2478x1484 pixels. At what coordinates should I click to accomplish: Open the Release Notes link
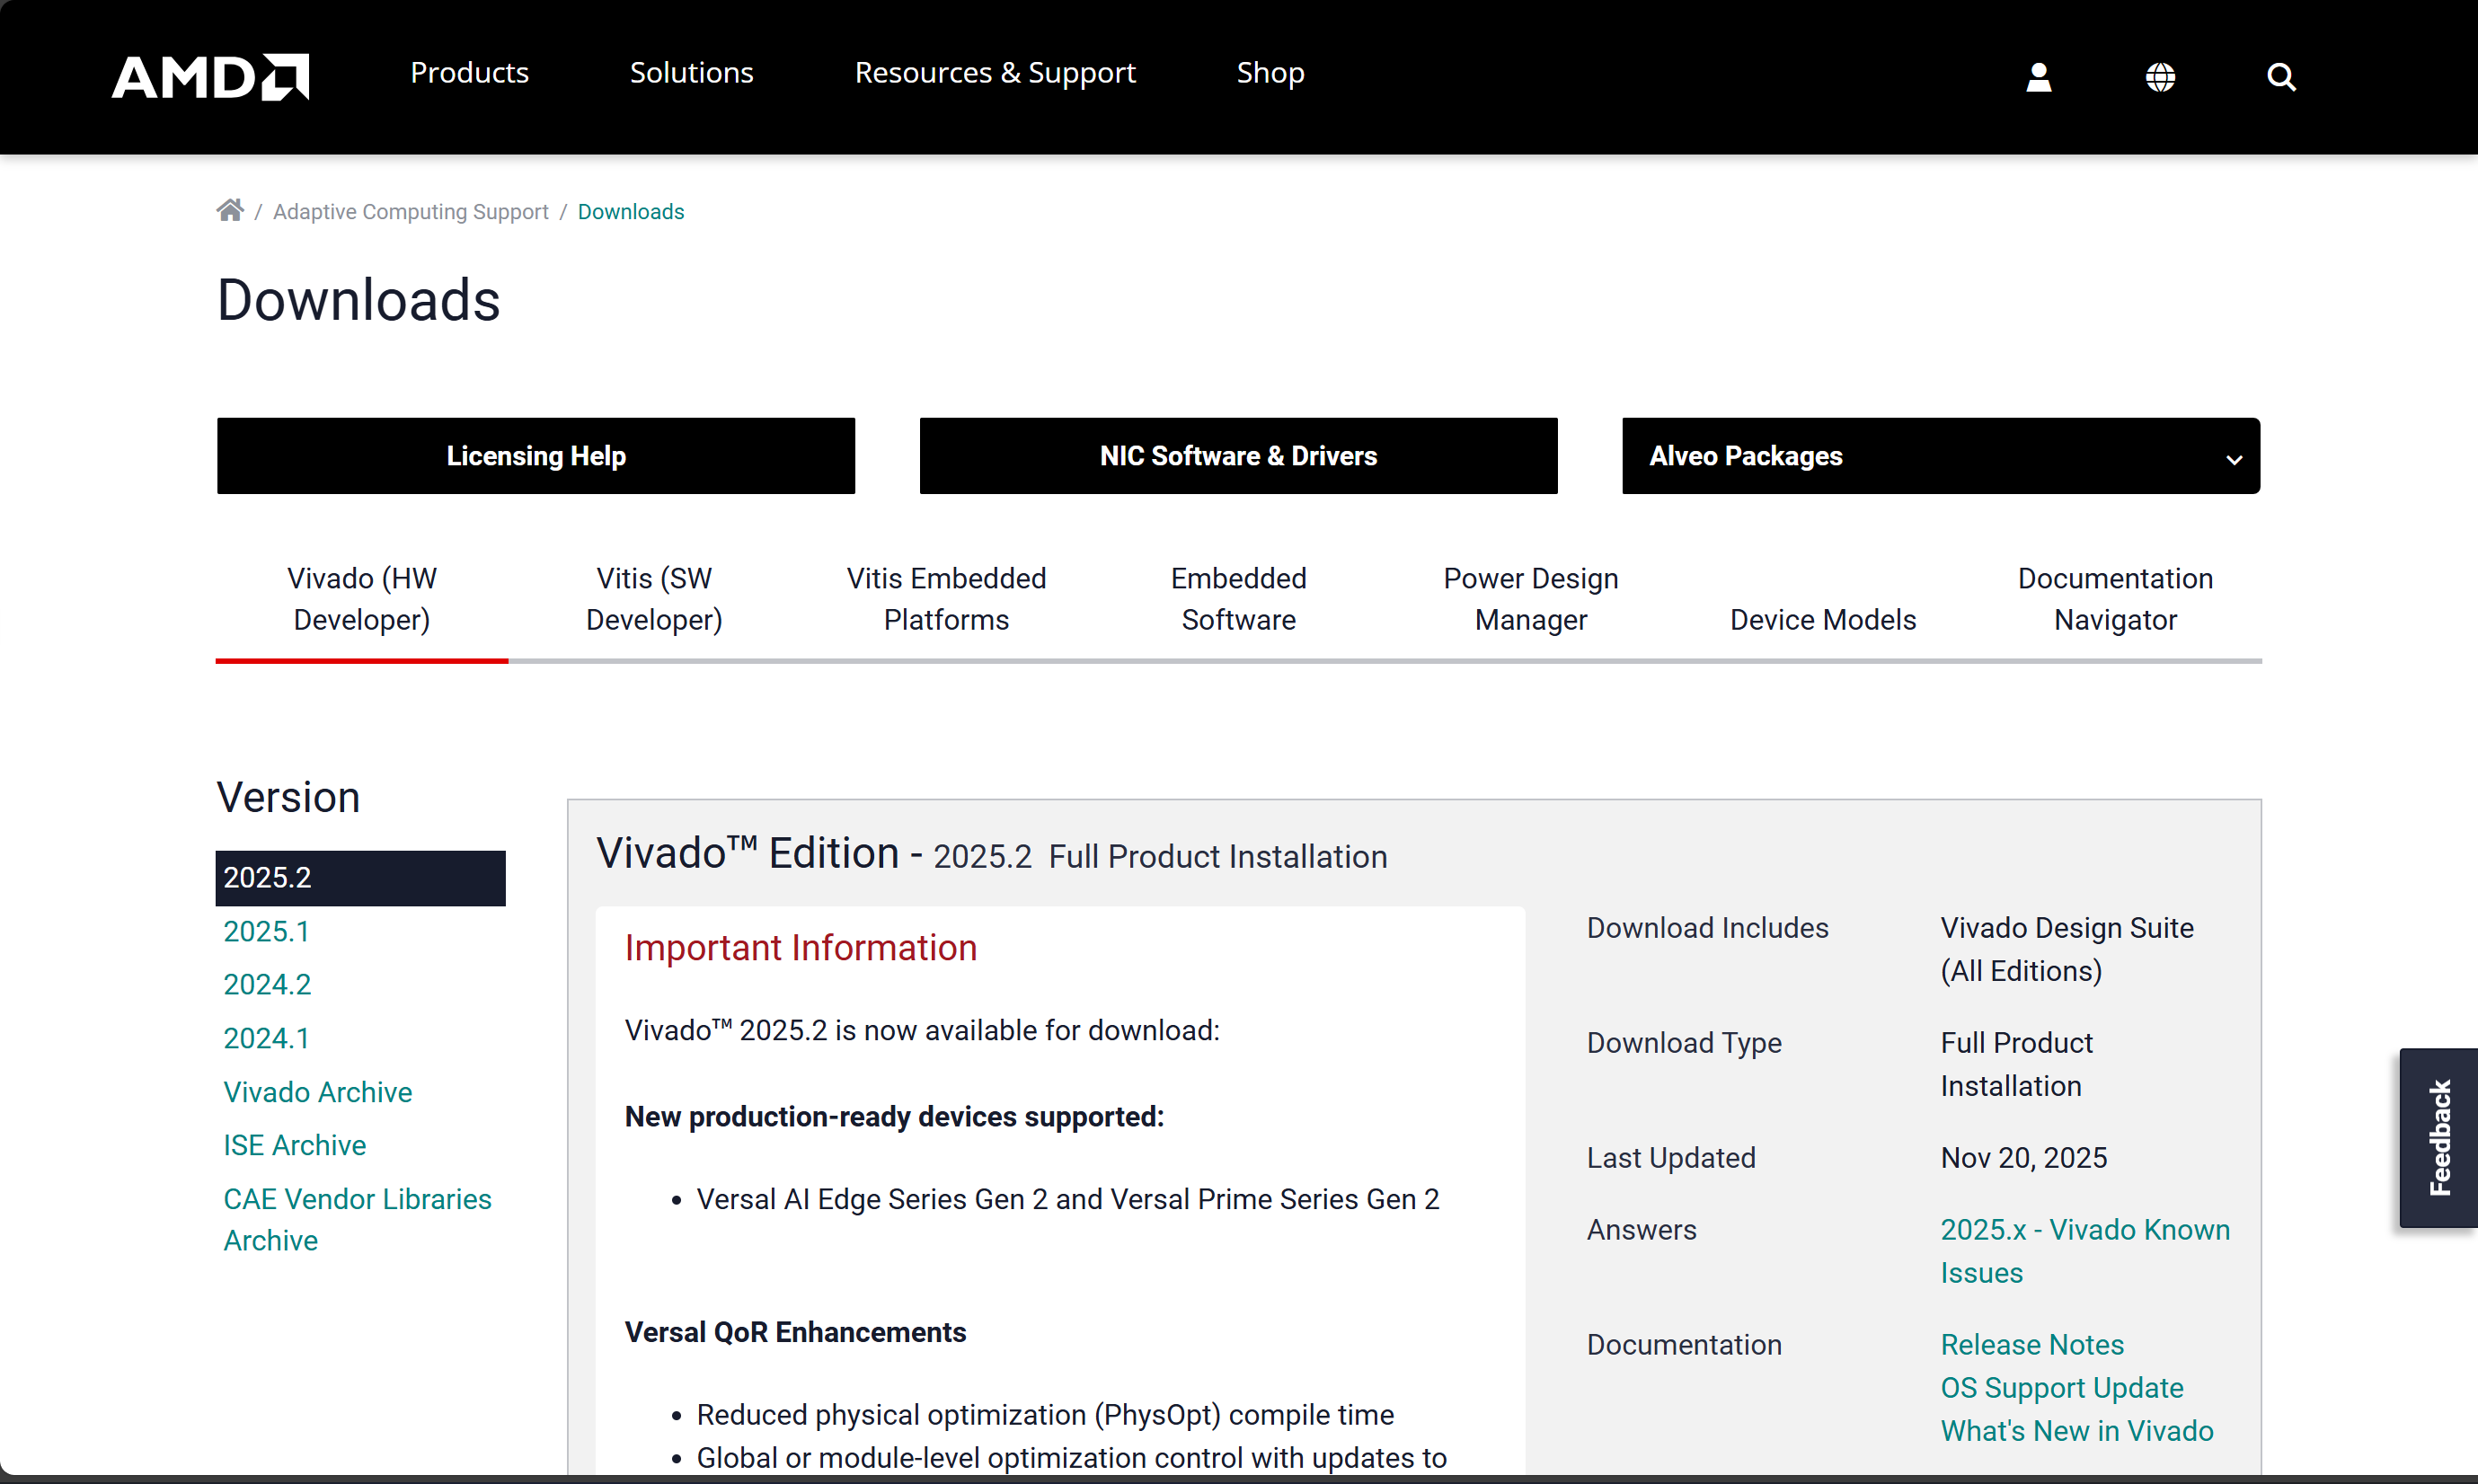coord(2031,1344)
